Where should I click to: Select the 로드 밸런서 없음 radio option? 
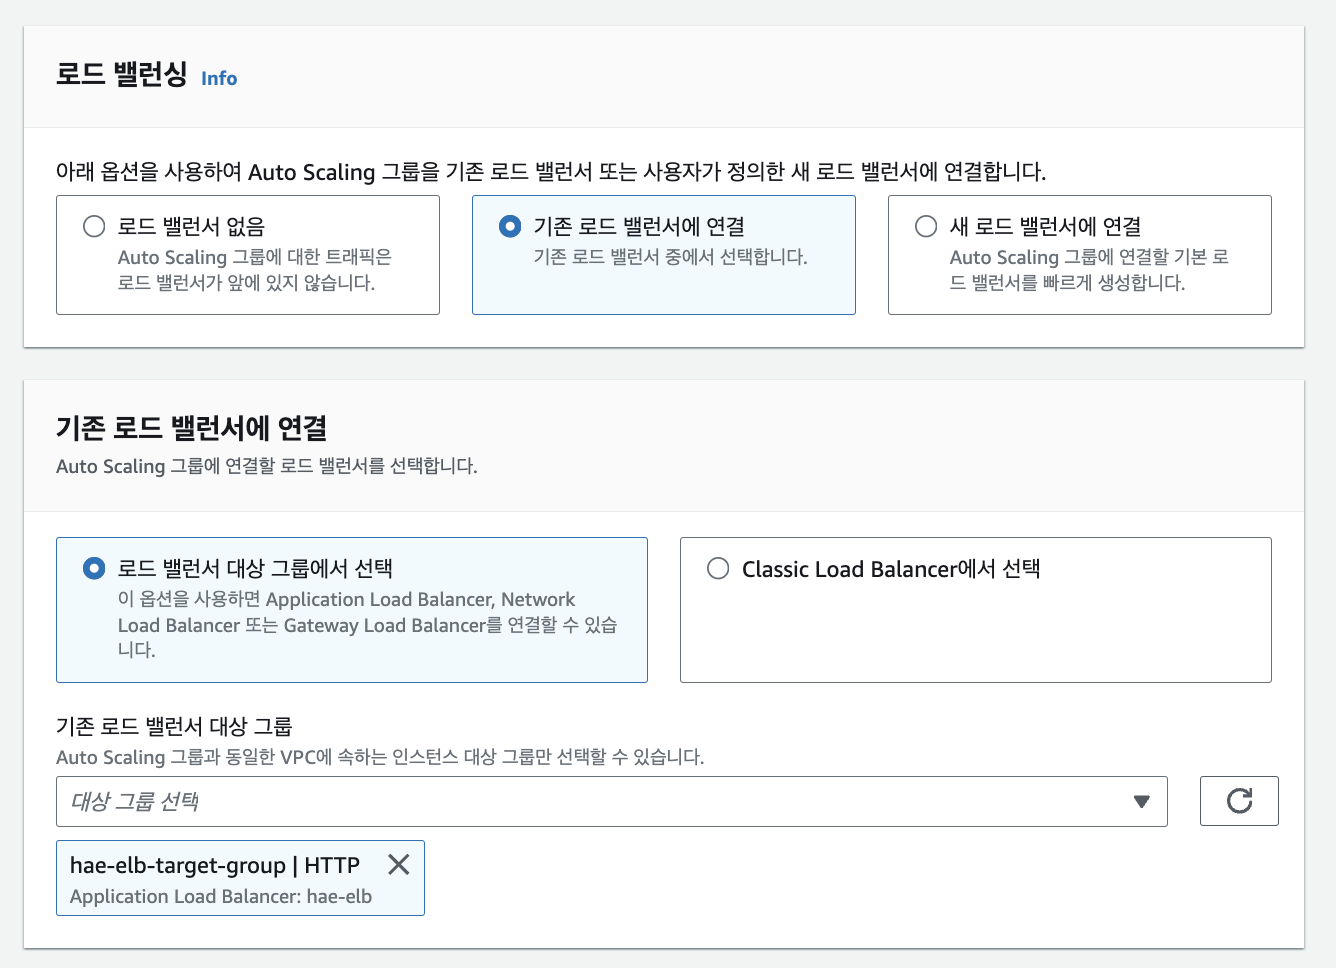point(94,226)
